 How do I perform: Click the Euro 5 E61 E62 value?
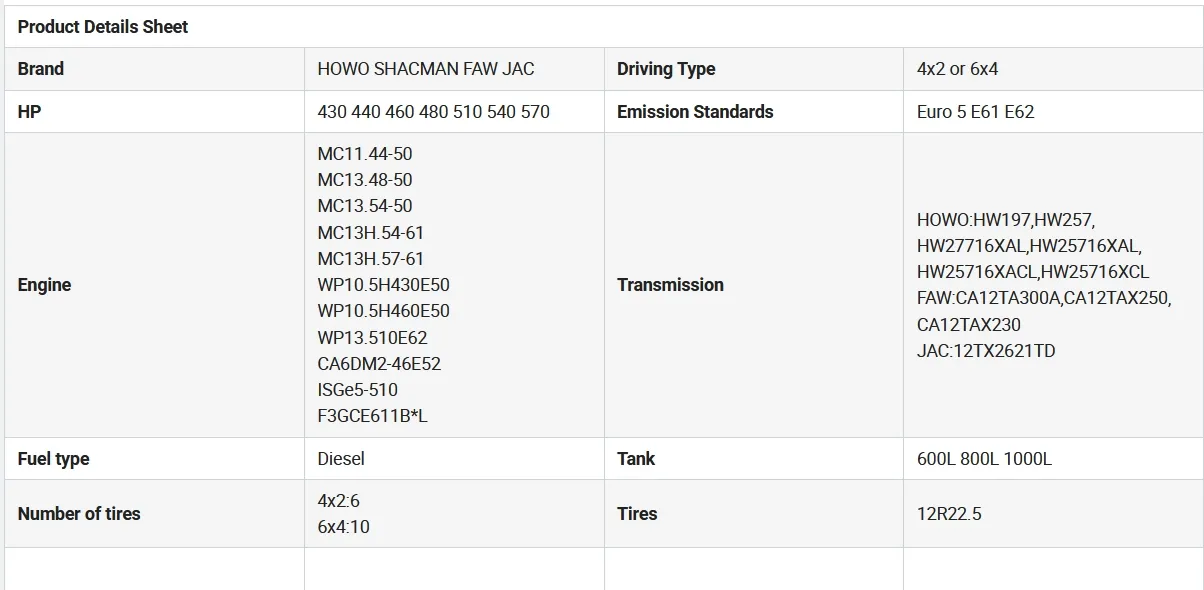click(x=975, y=112)
